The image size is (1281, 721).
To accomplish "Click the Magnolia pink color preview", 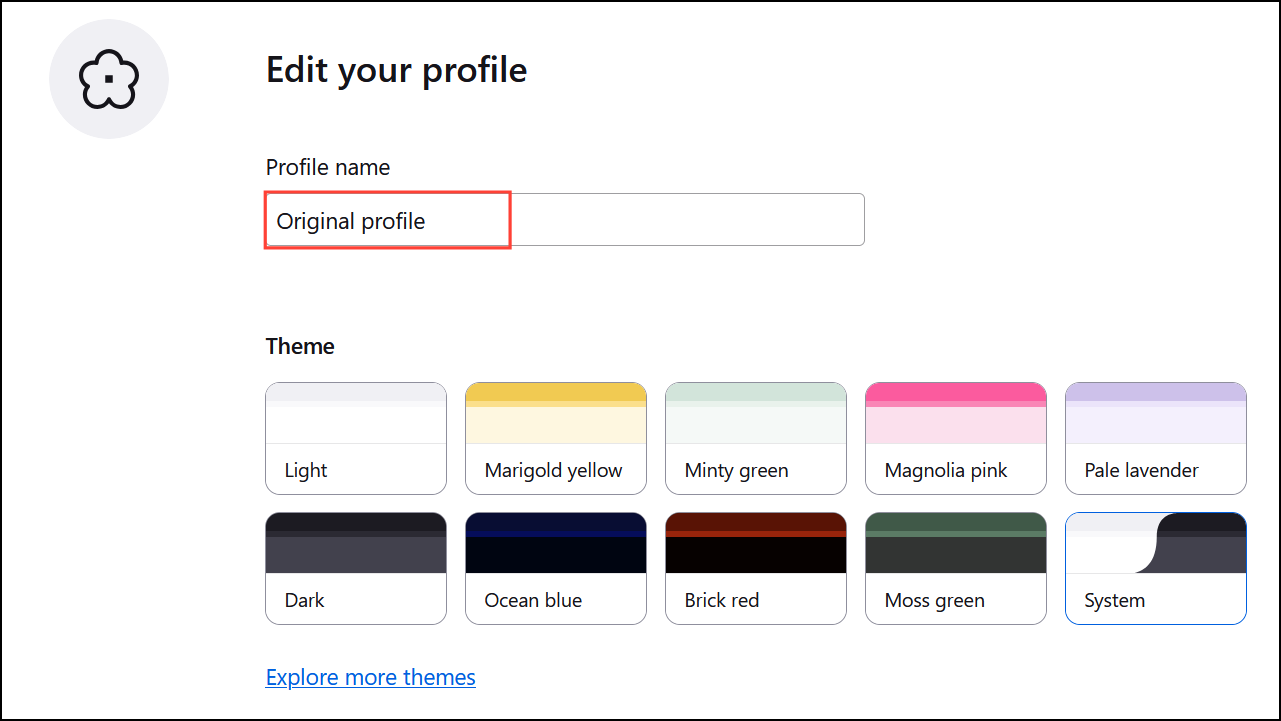I will pos(955,413).
